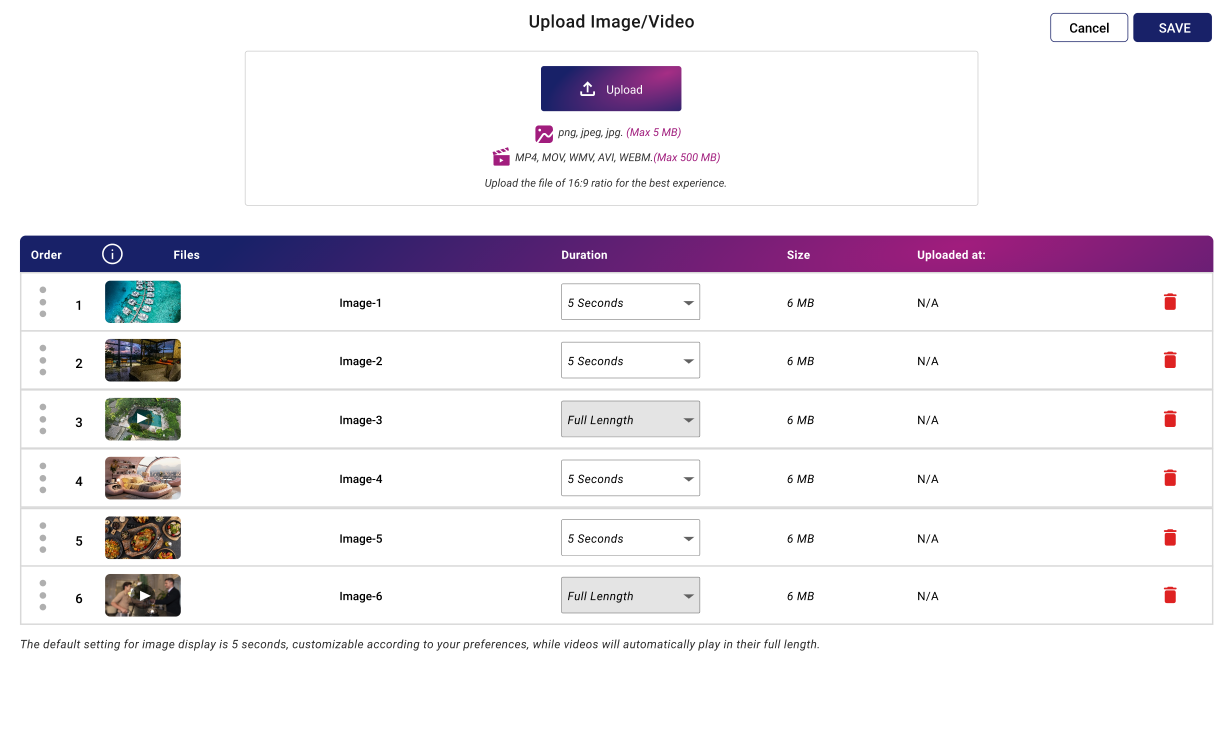Select the three-dot handle on row 5
The image size is (1223, 737).
click(x=43, y=537)
